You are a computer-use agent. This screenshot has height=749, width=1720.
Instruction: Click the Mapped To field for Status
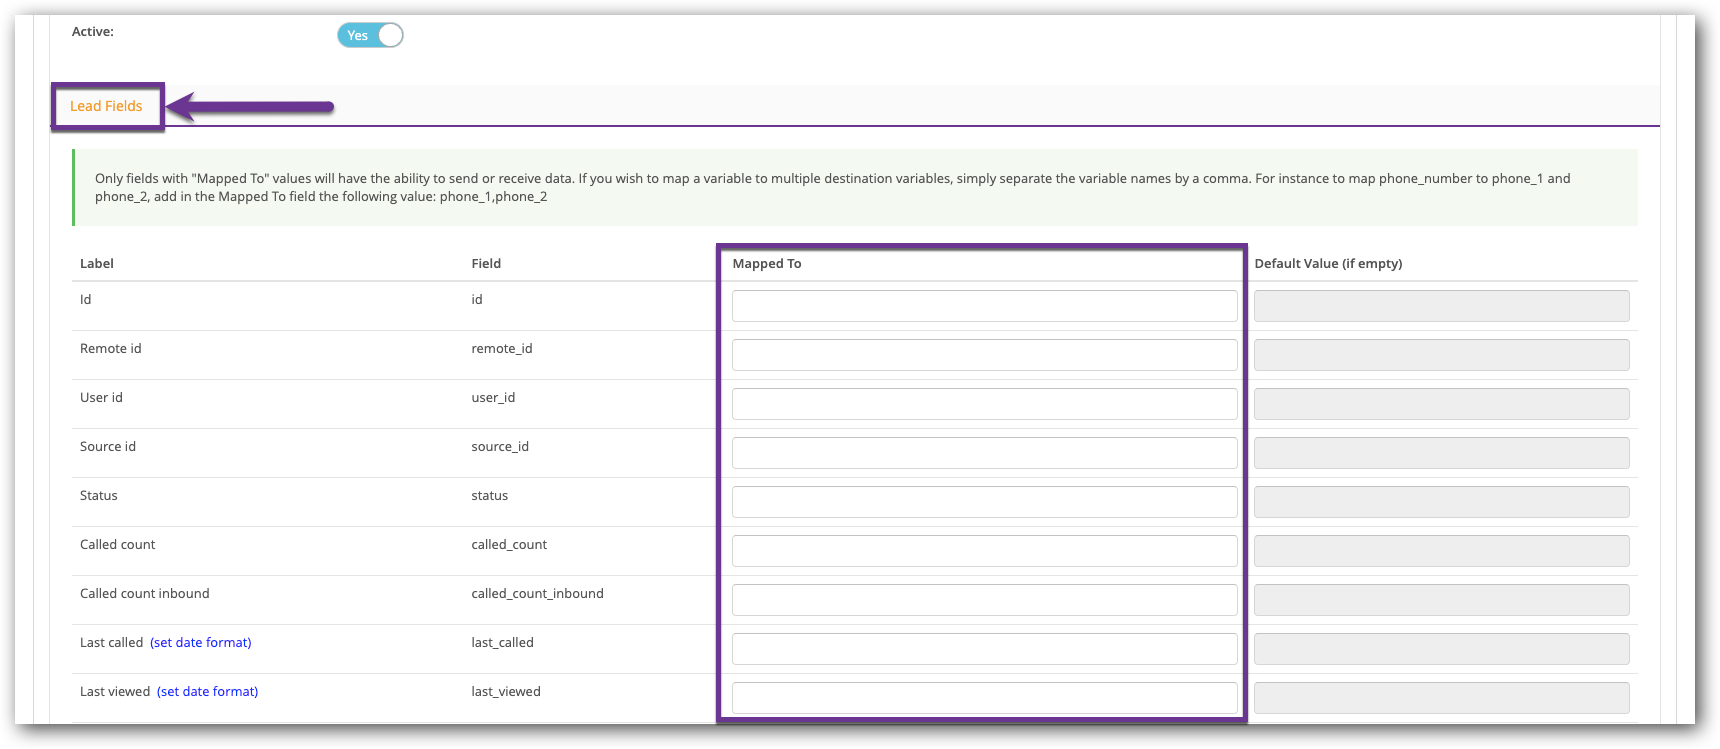point(984,502)
